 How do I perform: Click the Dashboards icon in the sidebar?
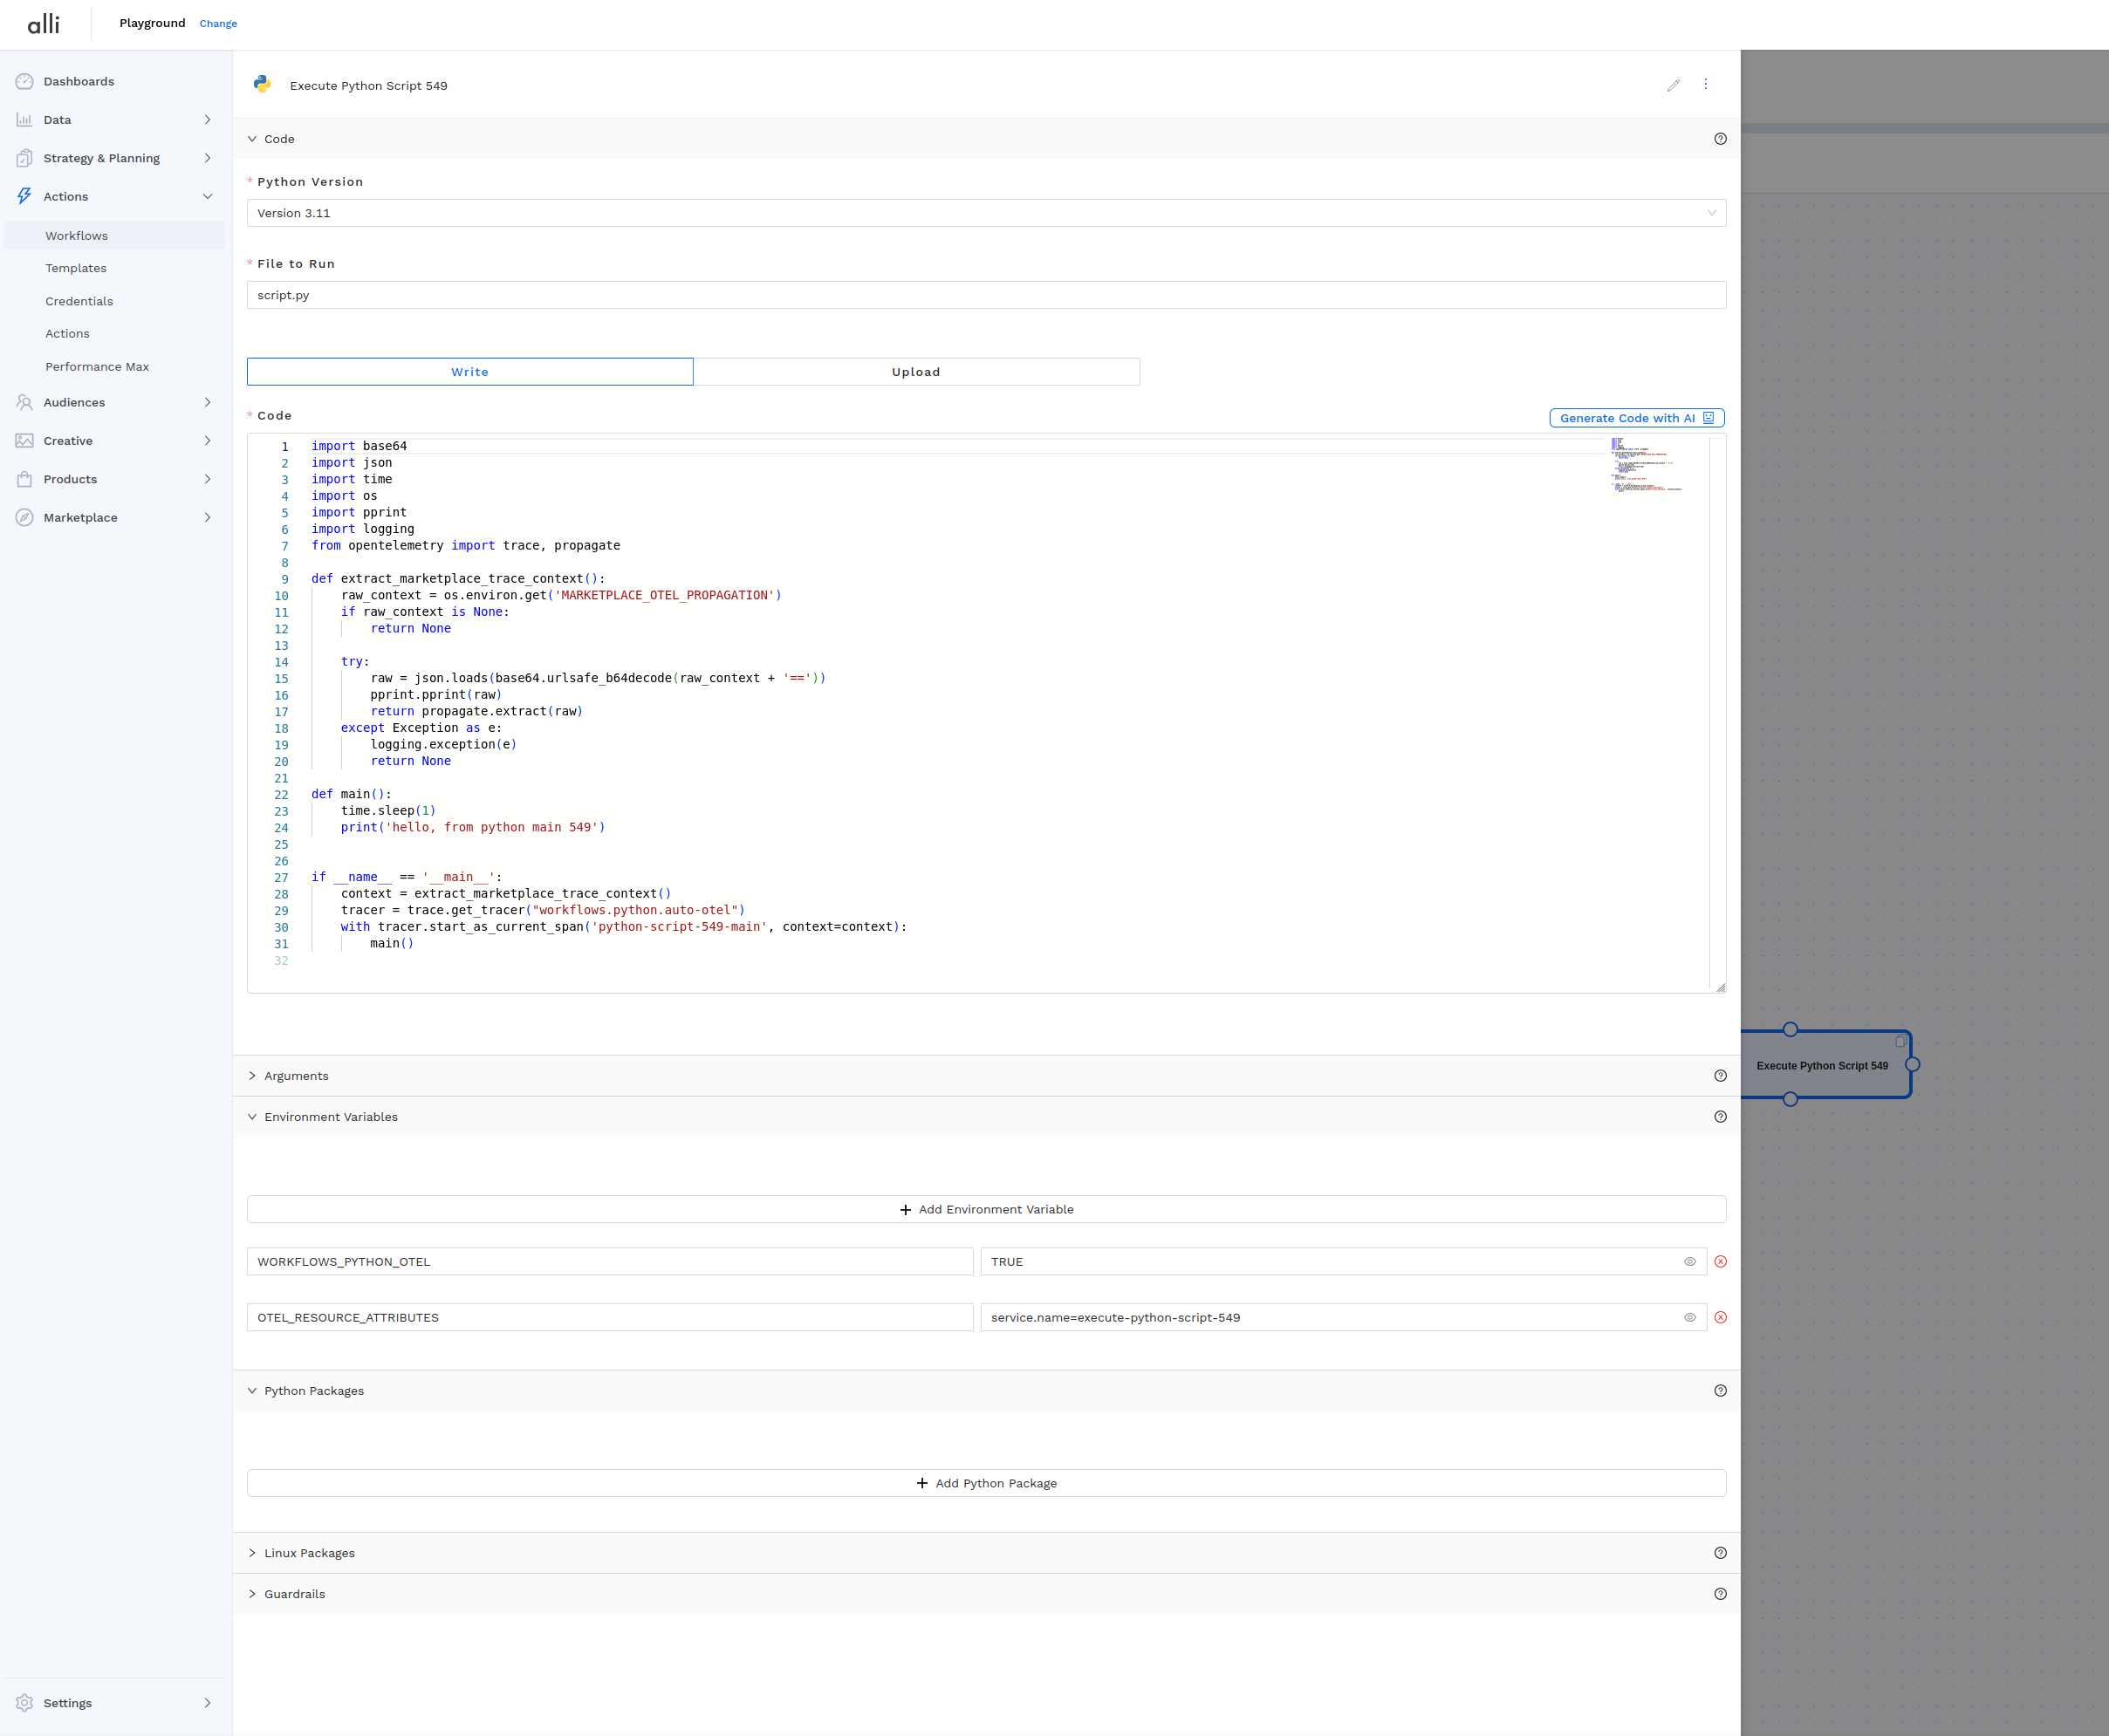click(x=25, y=81)
